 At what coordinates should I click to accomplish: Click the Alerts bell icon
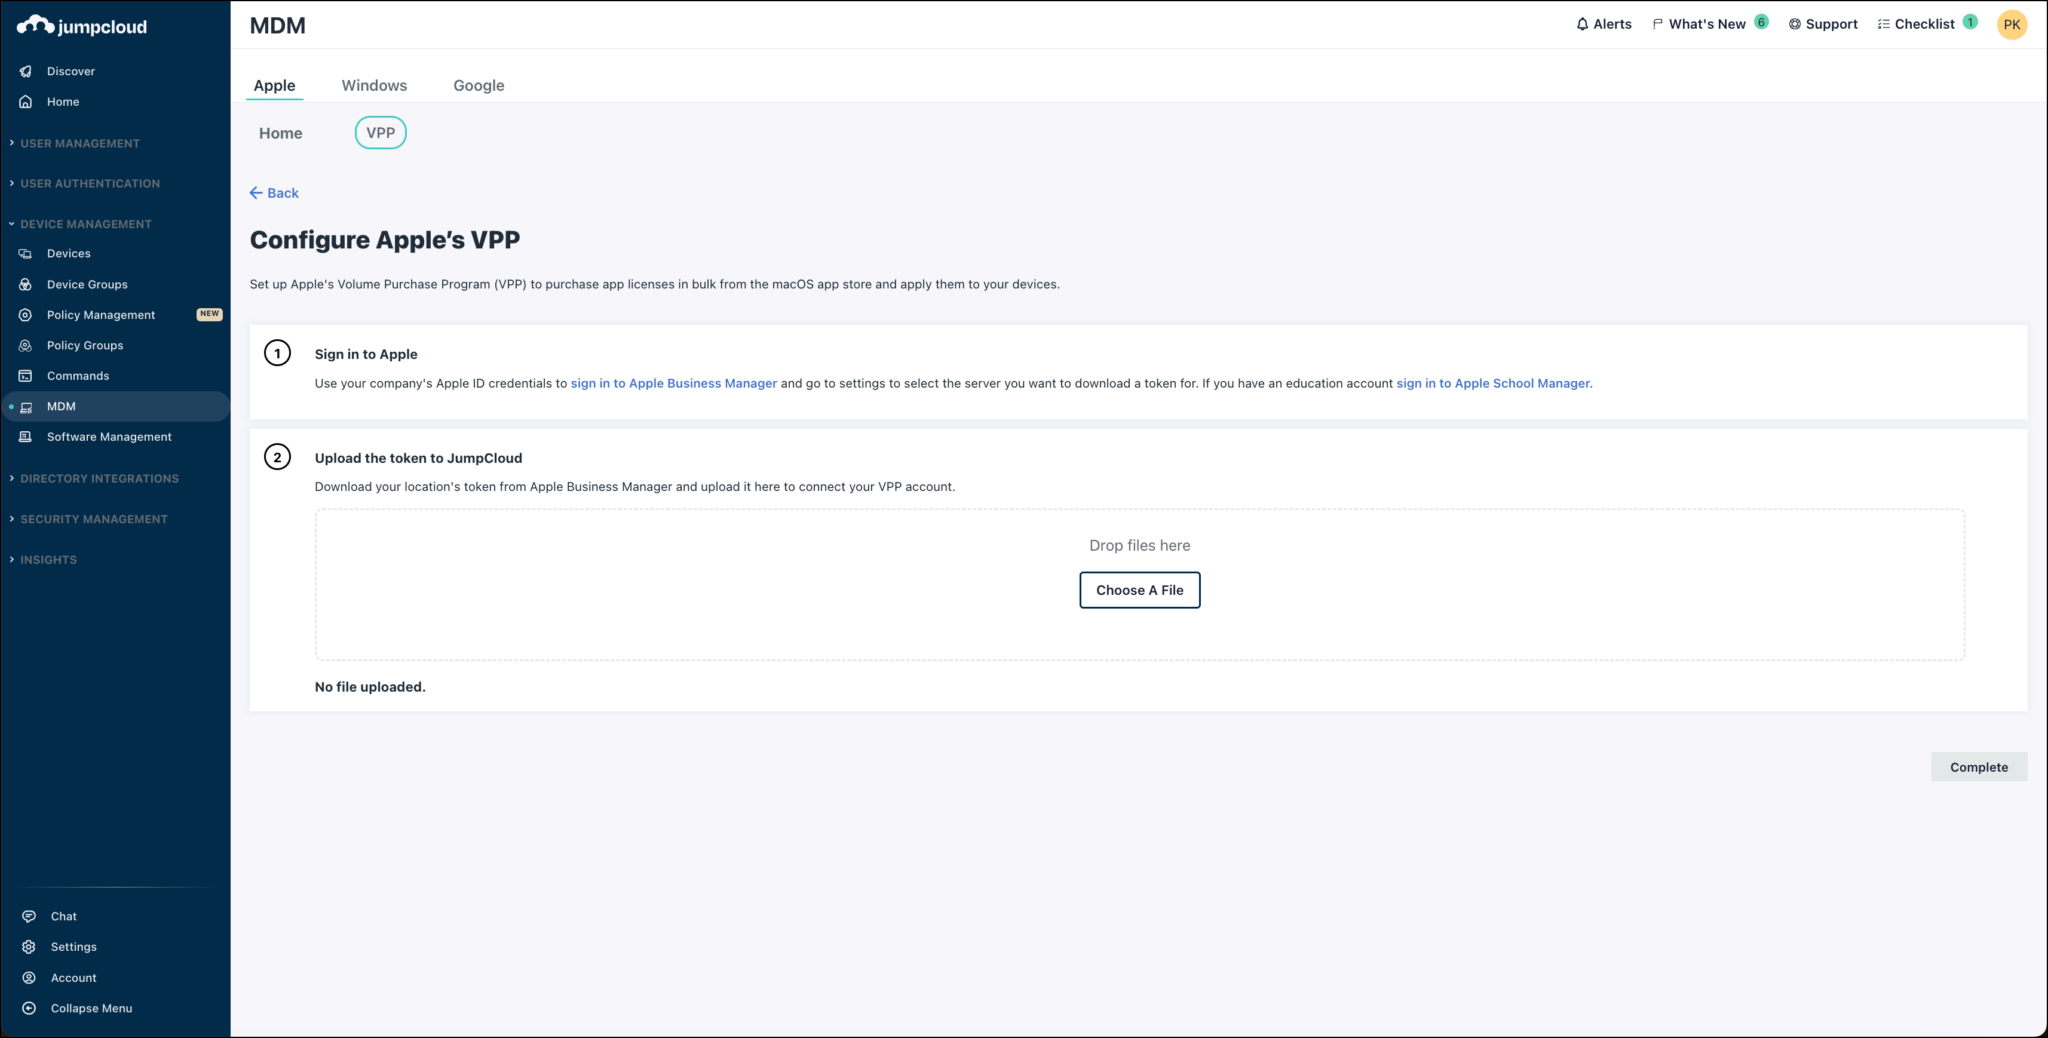point(1580,23)
